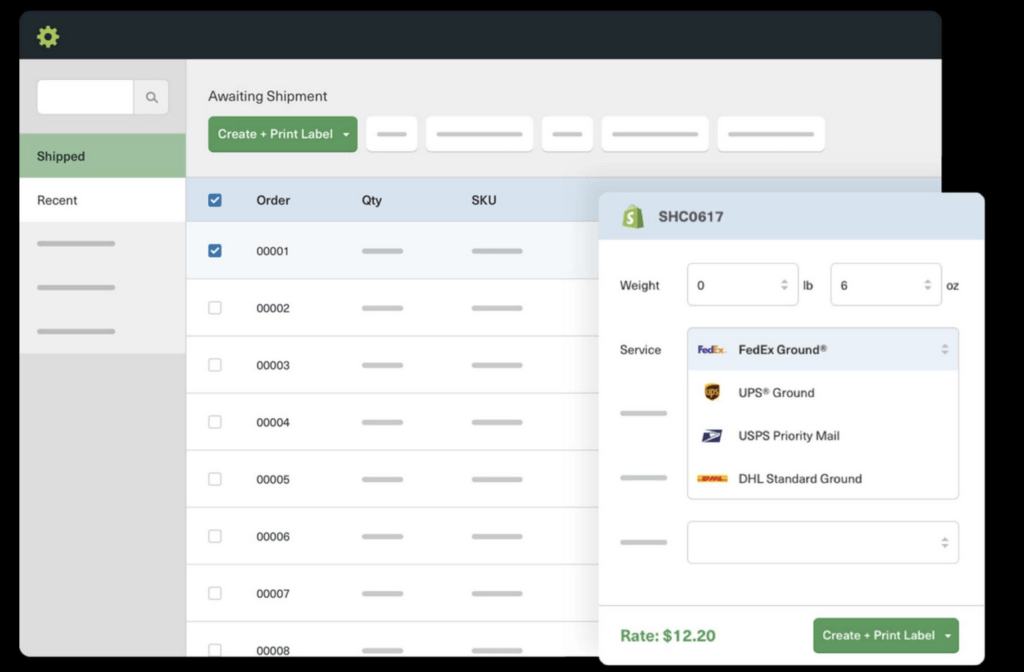
Task: Click inside the sidebar search field
Action: (x=85, y=97)
